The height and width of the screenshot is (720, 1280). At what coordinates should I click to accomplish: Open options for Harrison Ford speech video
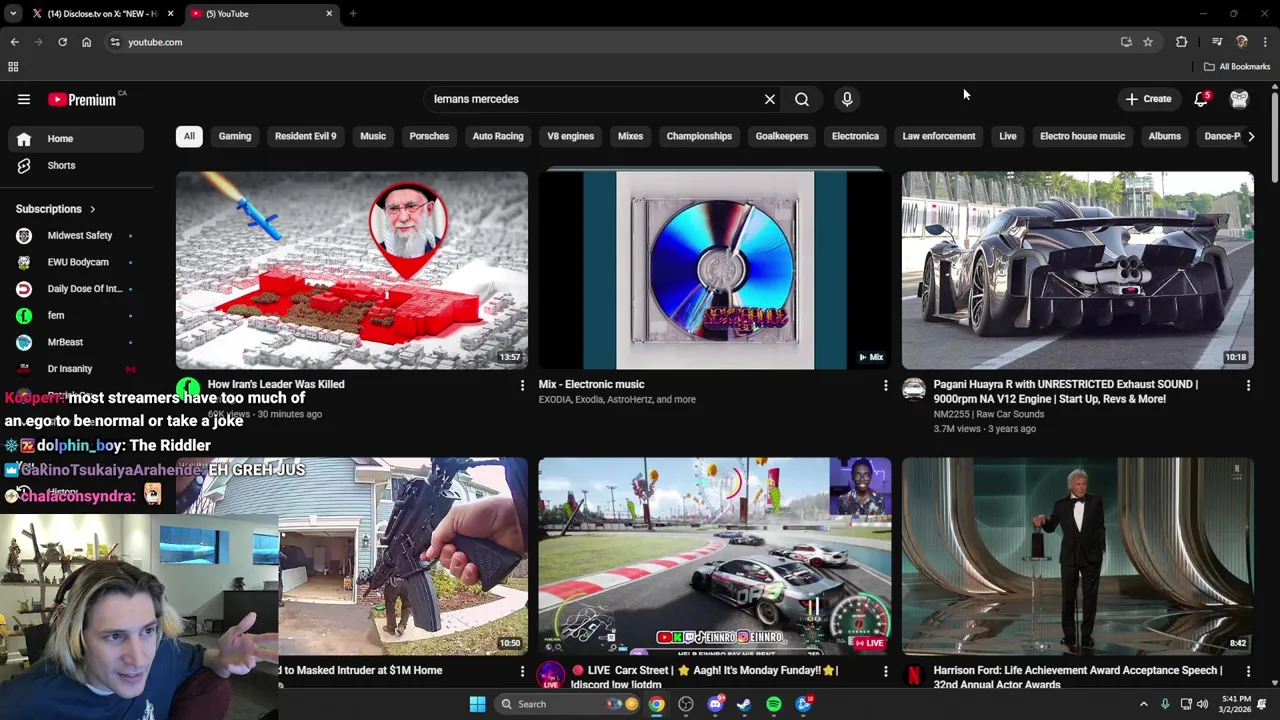tap(1248, 671)
